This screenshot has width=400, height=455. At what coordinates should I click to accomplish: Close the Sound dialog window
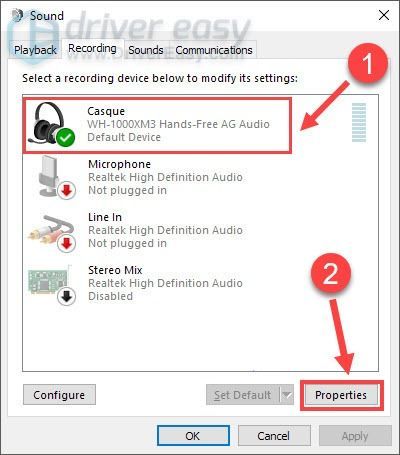click(384, 15)
